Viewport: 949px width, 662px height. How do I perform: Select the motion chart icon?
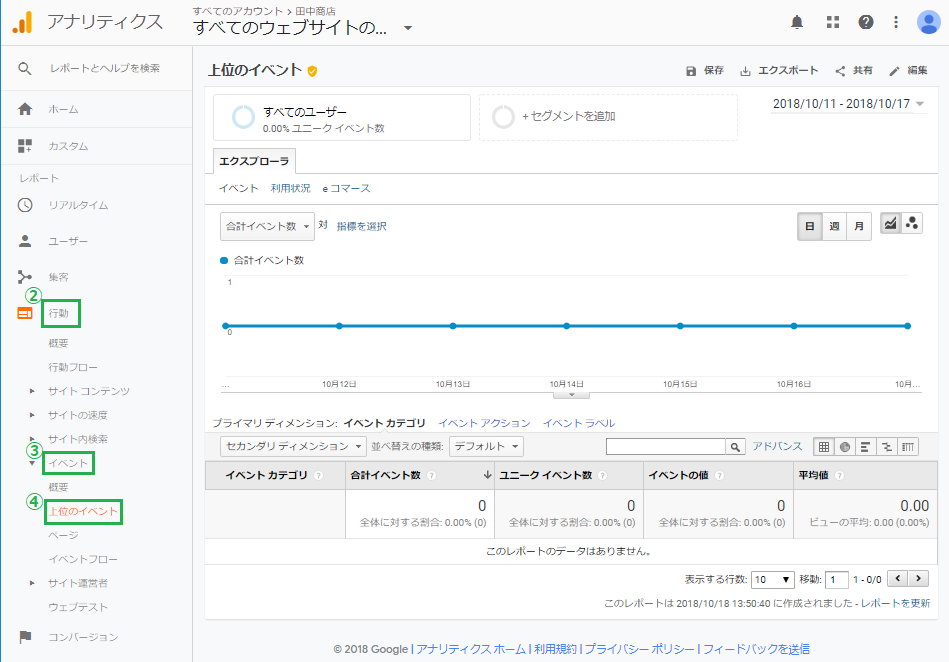point(911,223)
